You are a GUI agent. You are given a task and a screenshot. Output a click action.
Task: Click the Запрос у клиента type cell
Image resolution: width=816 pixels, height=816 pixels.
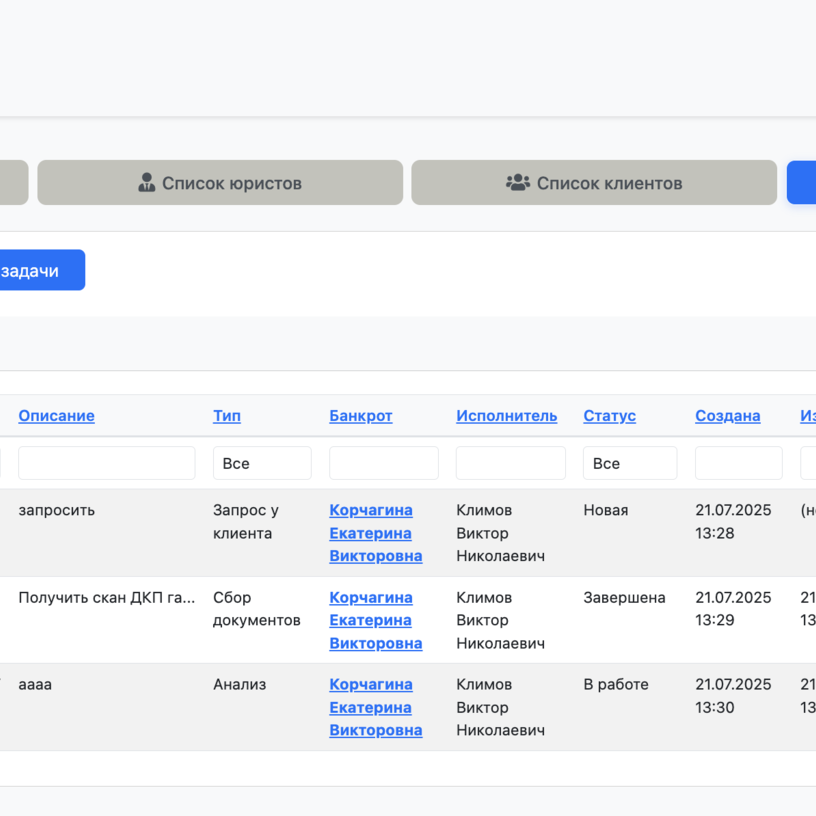(x=246, y=521)
